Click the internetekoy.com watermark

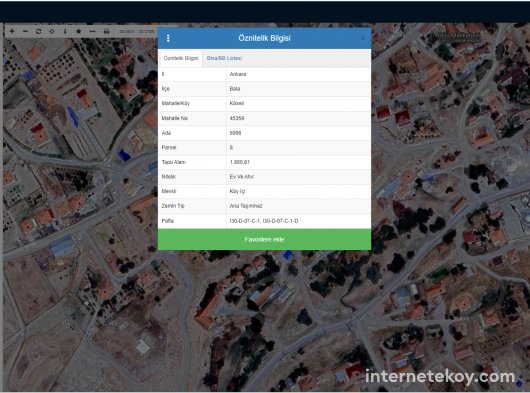[440, 377]
